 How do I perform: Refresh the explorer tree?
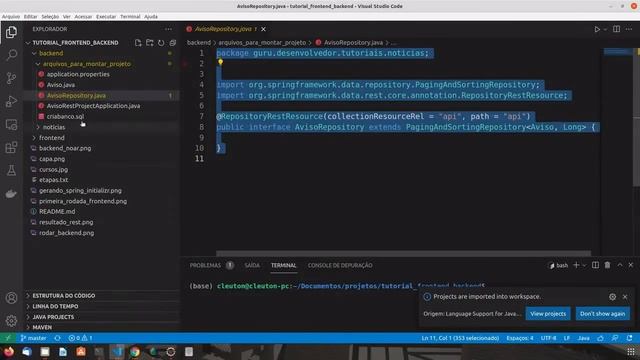click(x=161, y=42)
